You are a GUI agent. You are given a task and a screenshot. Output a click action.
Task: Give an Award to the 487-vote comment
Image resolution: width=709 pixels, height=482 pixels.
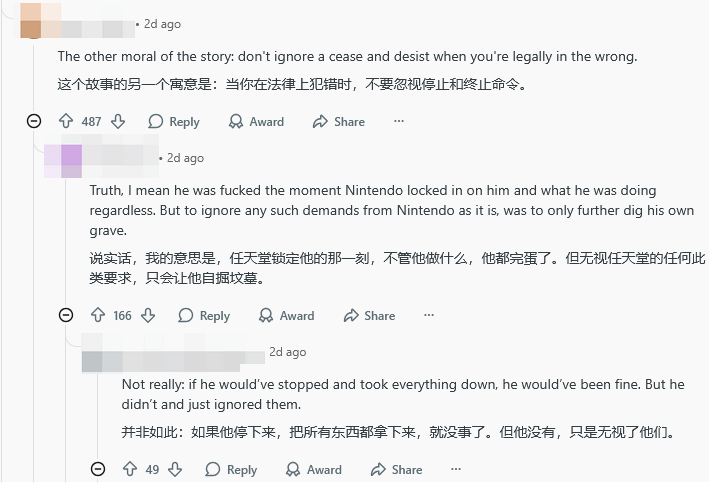click(x=256, y=121)
